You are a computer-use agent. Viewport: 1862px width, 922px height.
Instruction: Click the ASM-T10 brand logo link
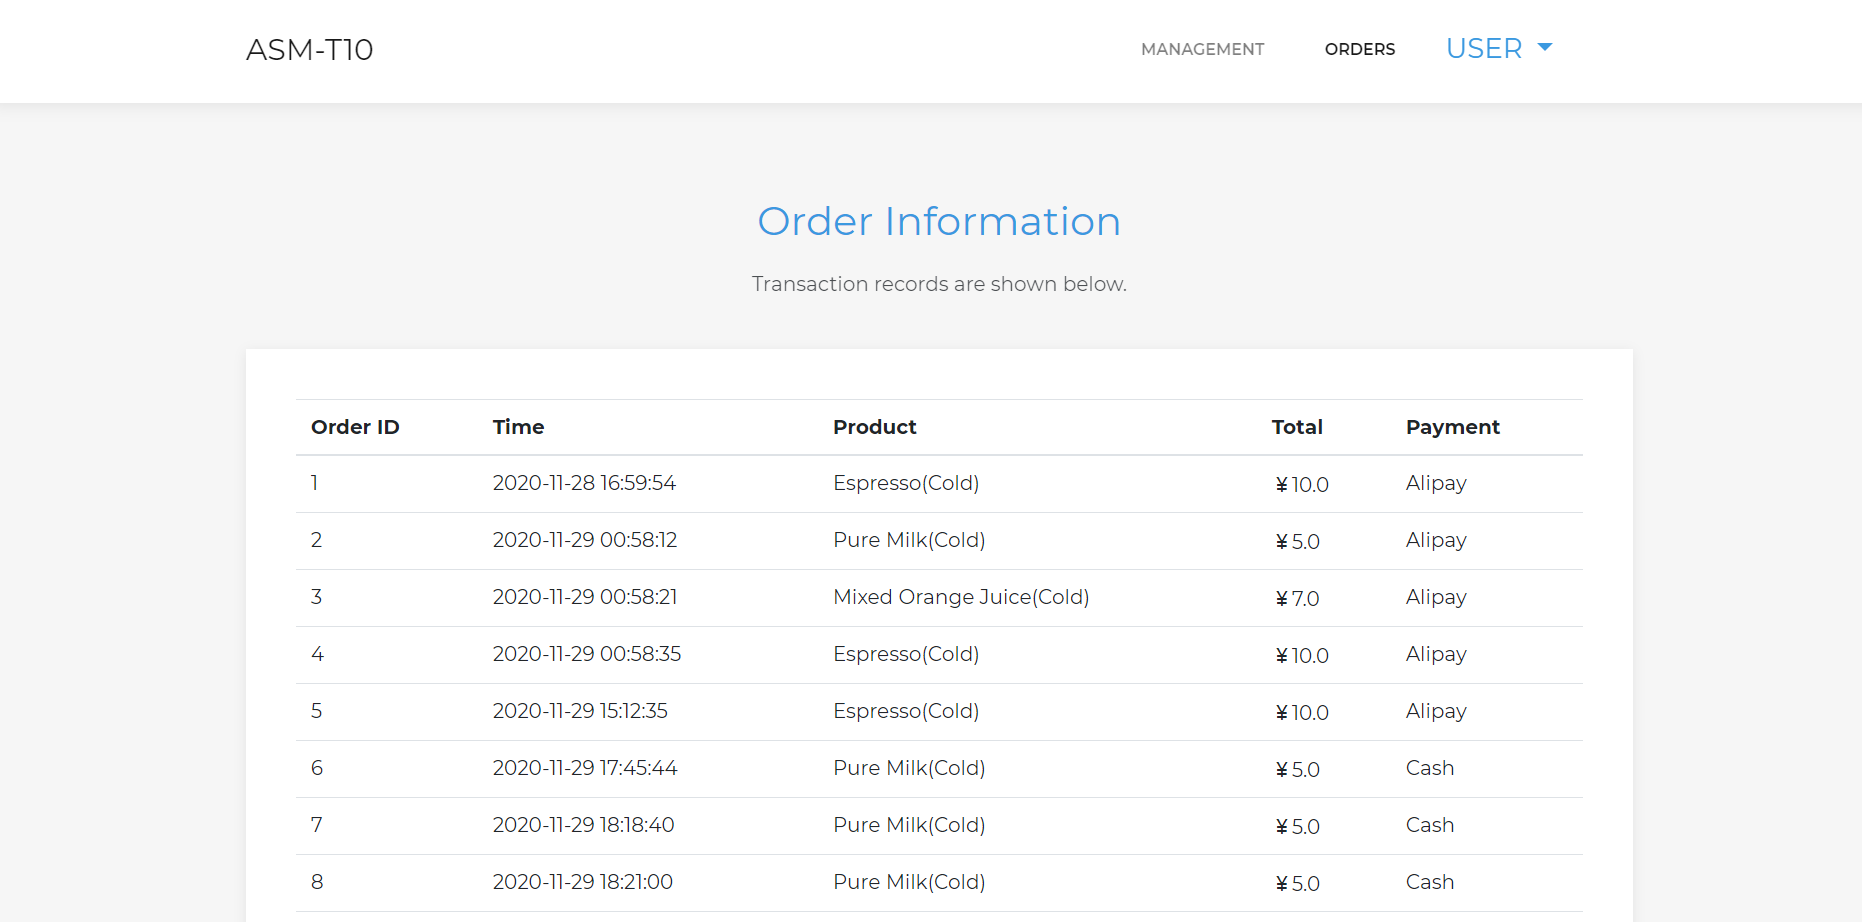coord(309,49)
